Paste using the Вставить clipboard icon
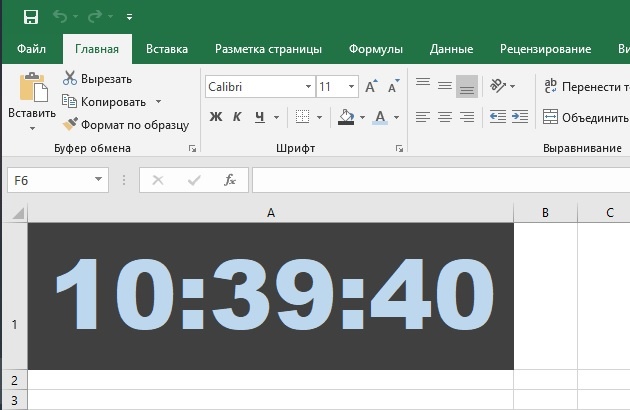Image resolution: width=630 pixels, height=410 pixels. click(x=33, y=87)
